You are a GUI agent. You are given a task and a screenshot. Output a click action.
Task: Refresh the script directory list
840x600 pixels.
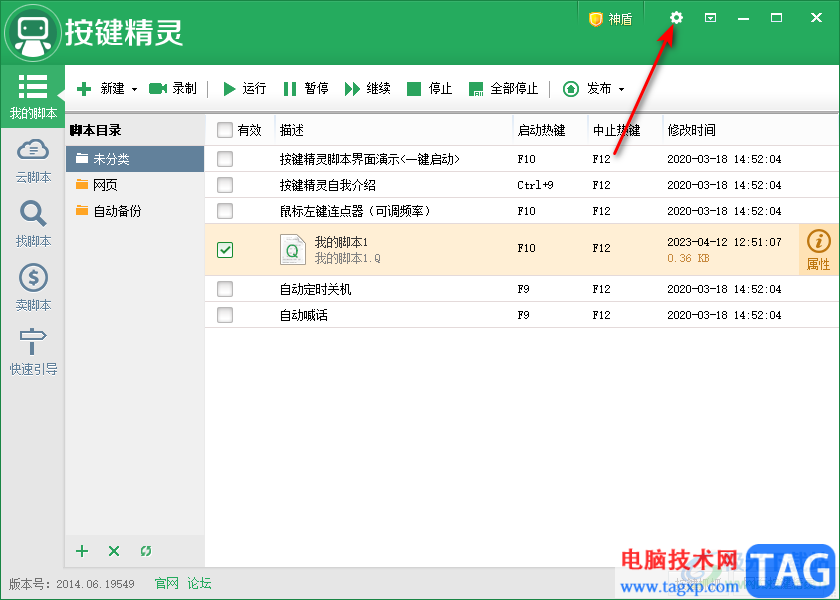pyautogui.click(x=146, y=551)
